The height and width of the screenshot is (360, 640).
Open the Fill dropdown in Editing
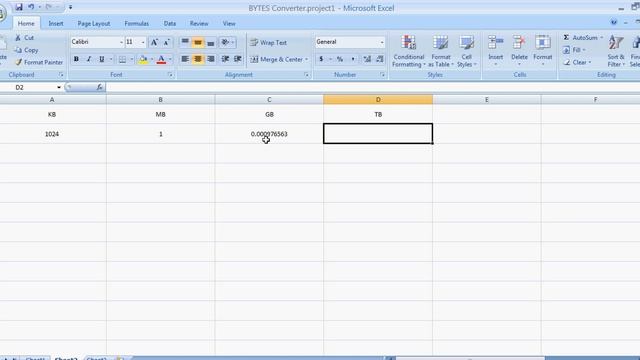tap(574, 50)
